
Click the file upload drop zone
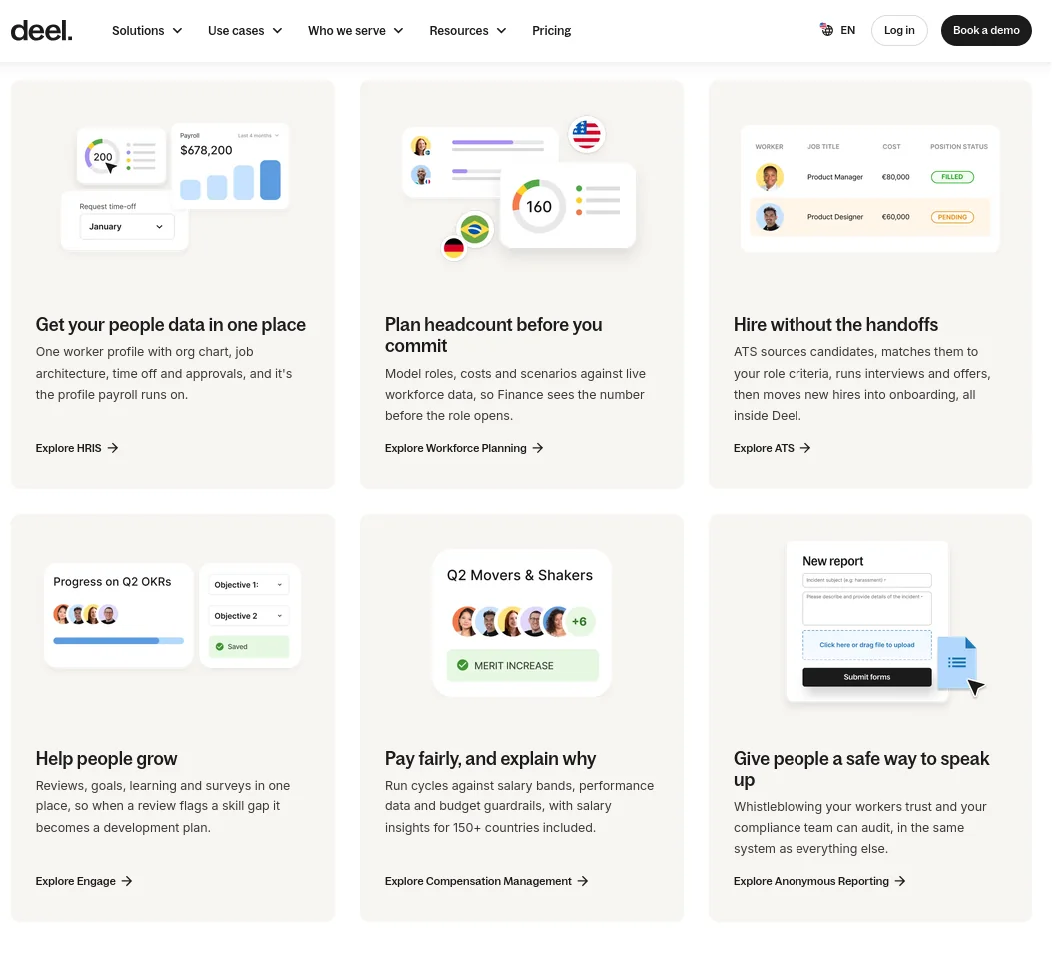[867, 645]
